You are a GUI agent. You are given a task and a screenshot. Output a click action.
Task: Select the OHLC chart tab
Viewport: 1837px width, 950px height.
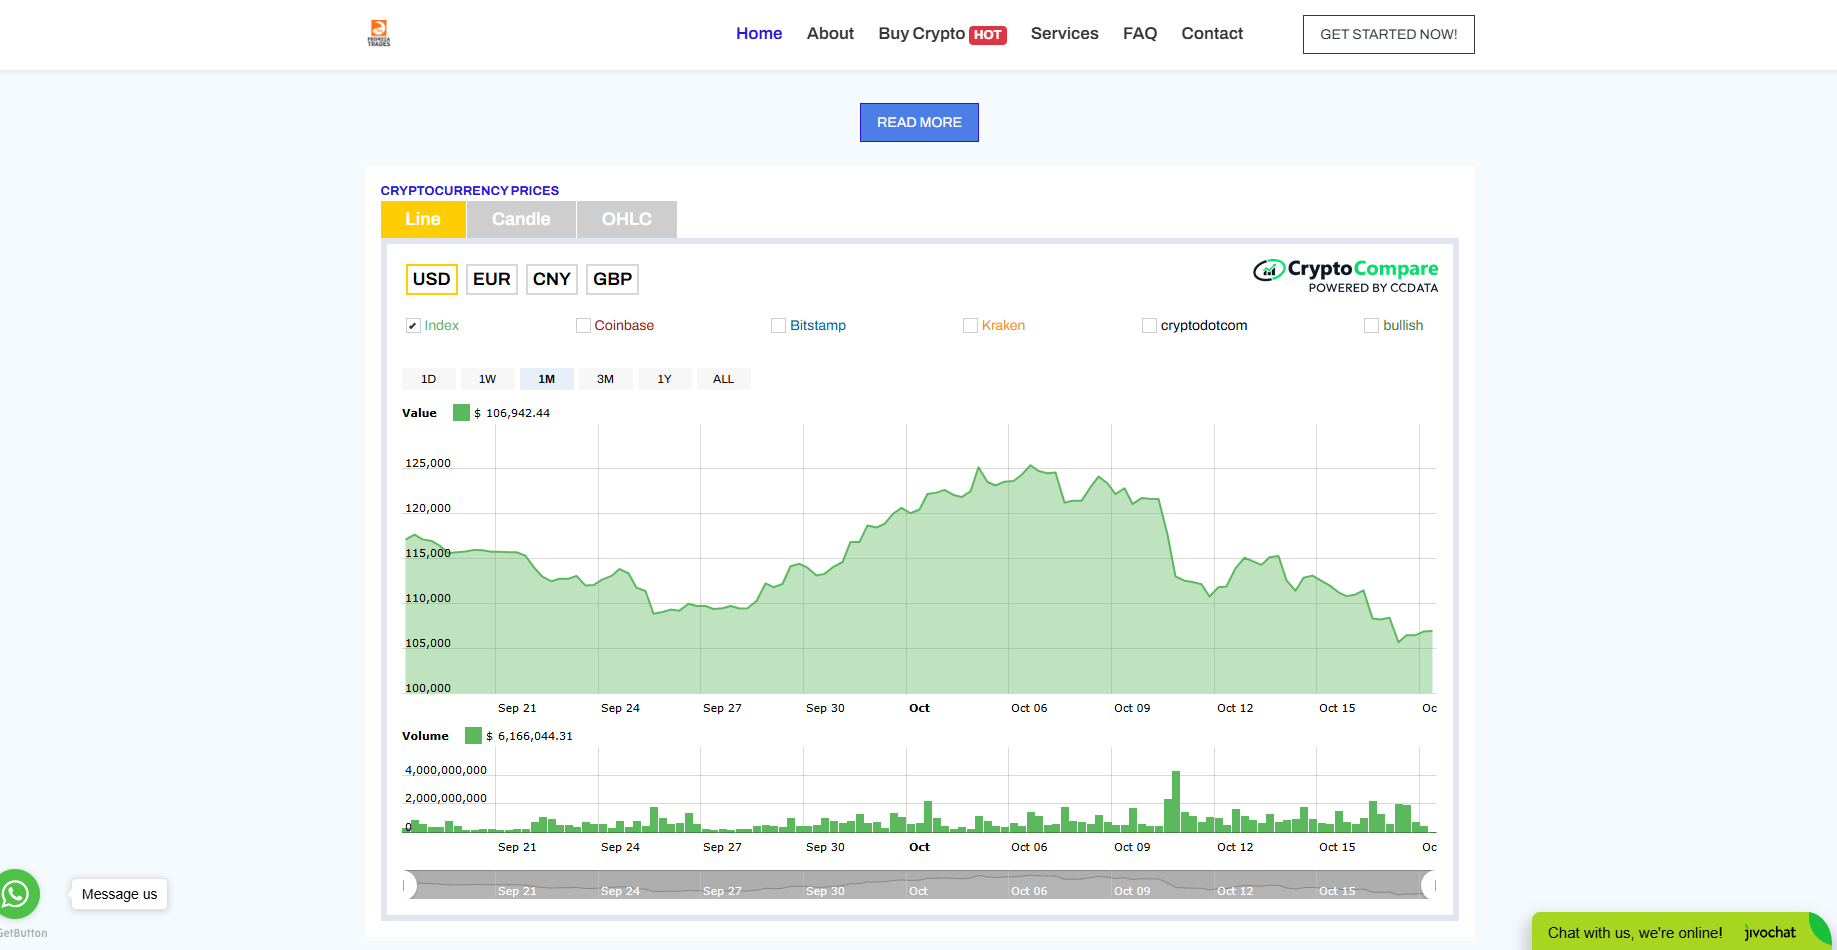pyautogui.click(x=626, y=219)
